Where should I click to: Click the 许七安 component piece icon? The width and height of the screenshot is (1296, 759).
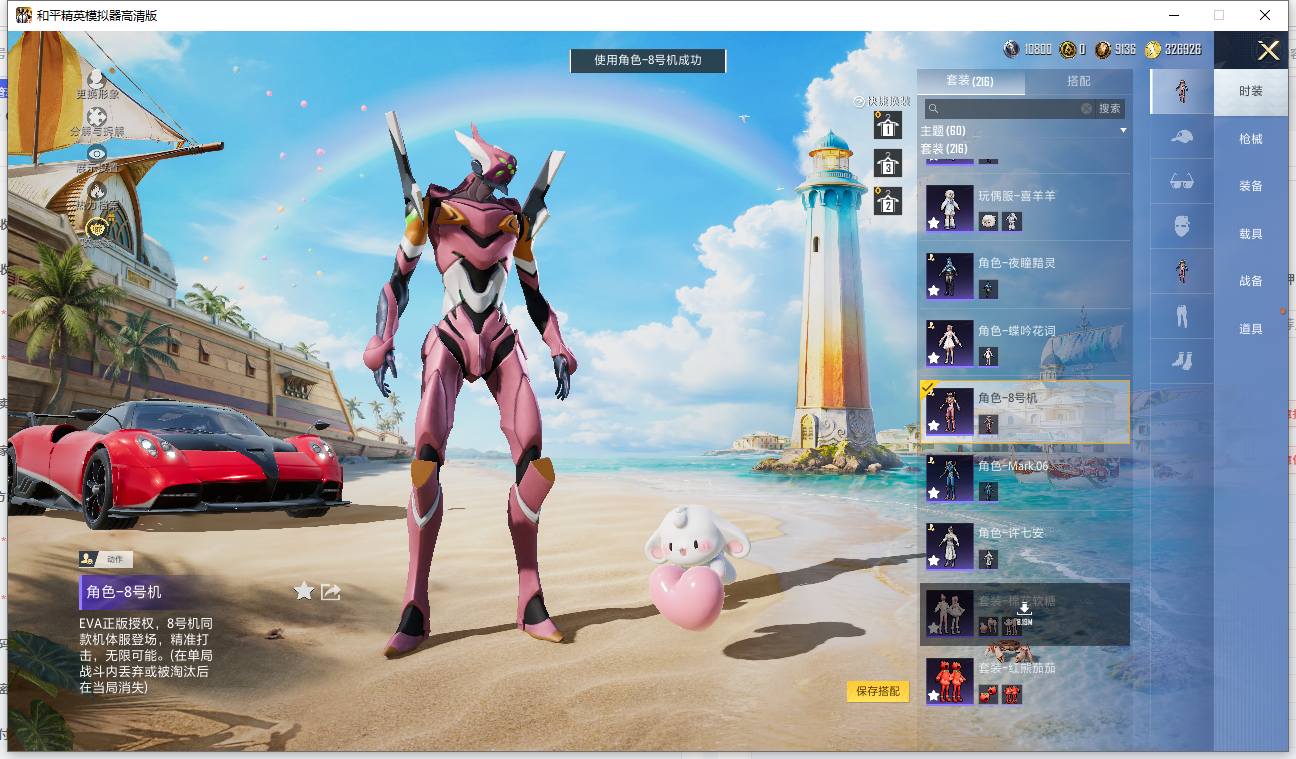coord(987,559)
